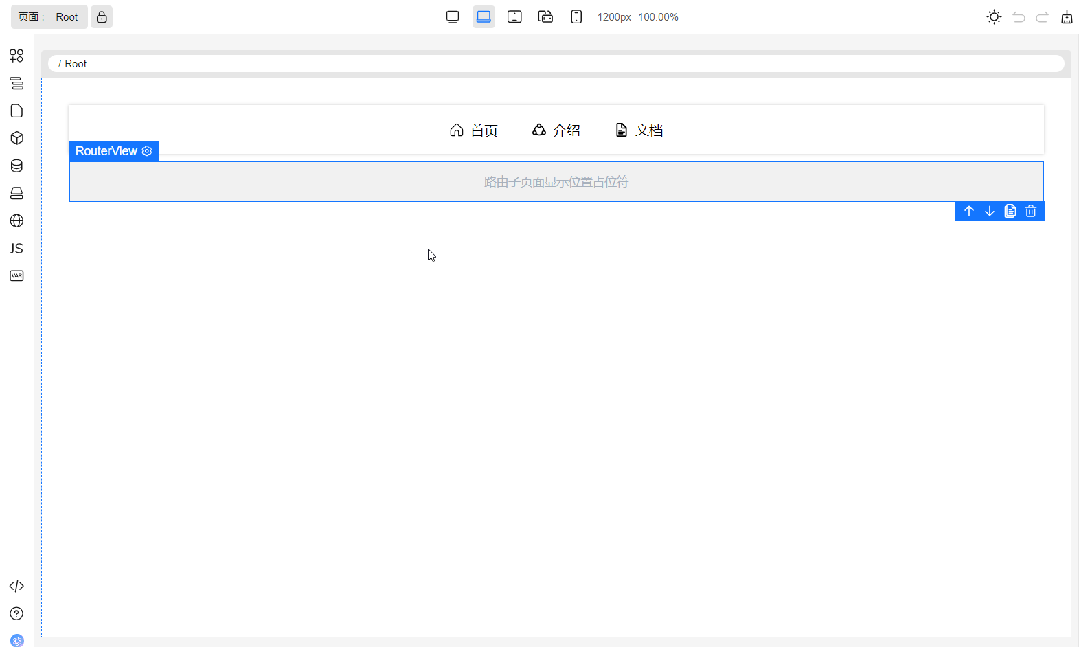
Task: Switch canvas to desktop monitor view
Action: [x=452, y=17]
